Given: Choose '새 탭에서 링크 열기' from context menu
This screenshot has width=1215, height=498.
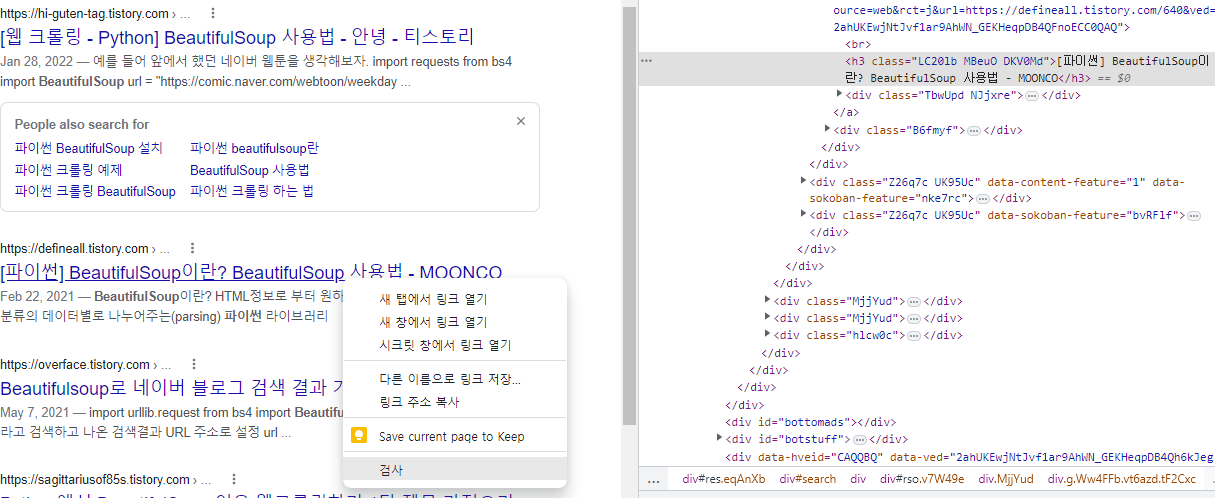Looking at the screenshot, I should [454, 299].
